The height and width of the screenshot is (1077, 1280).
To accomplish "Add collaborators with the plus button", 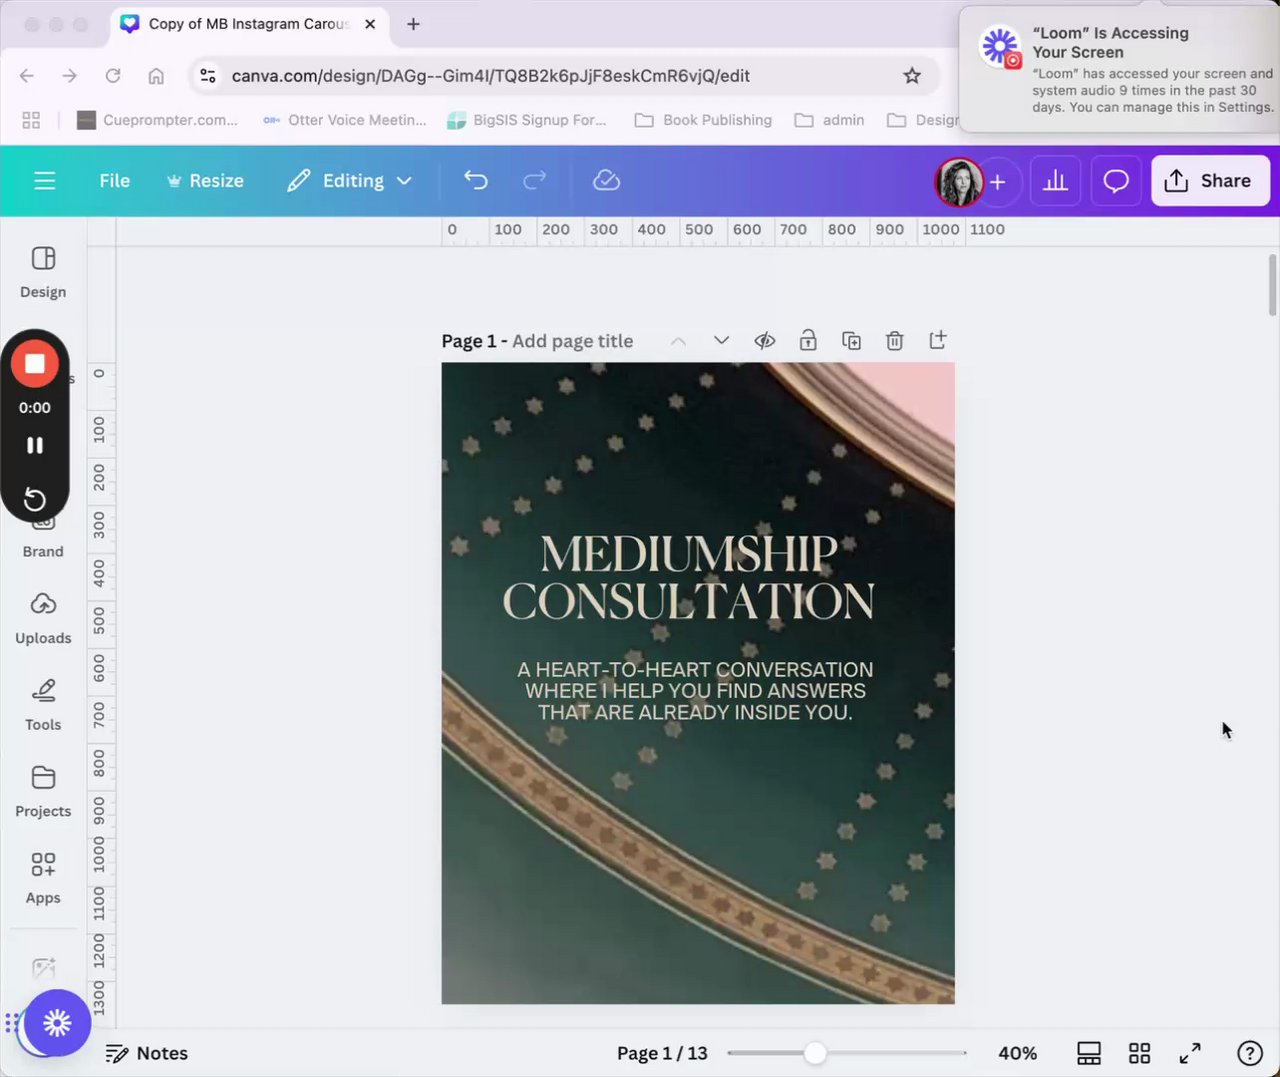I will point(997,181).
